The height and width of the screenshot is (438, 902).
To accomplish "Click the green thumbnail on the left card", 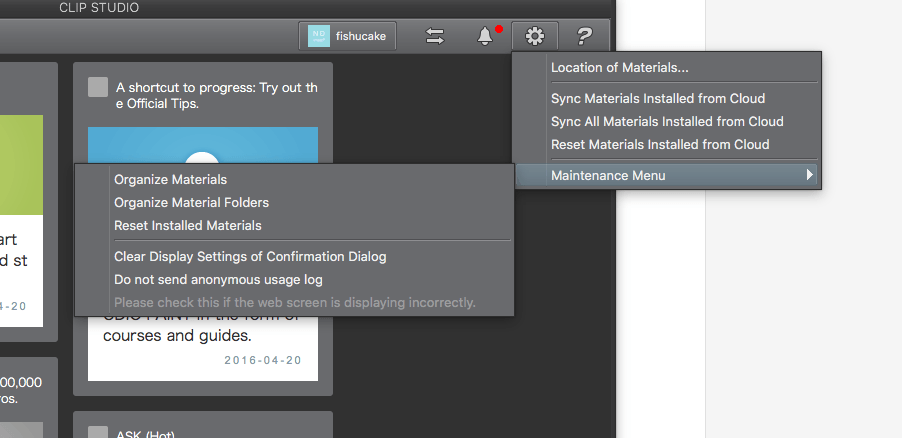I will [21, 165].
